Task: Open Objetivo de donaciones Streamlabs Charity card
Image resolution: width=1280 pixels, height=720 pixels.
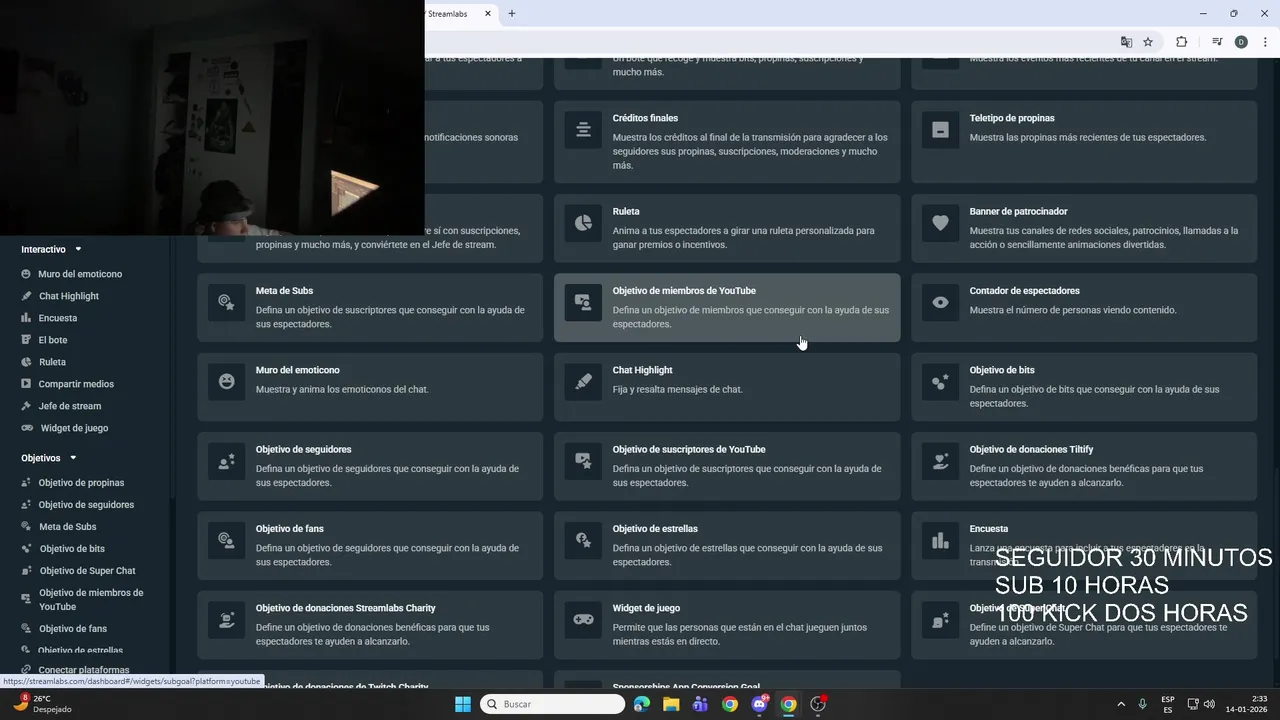Action: pyautogui.click(x=370, y=624)
